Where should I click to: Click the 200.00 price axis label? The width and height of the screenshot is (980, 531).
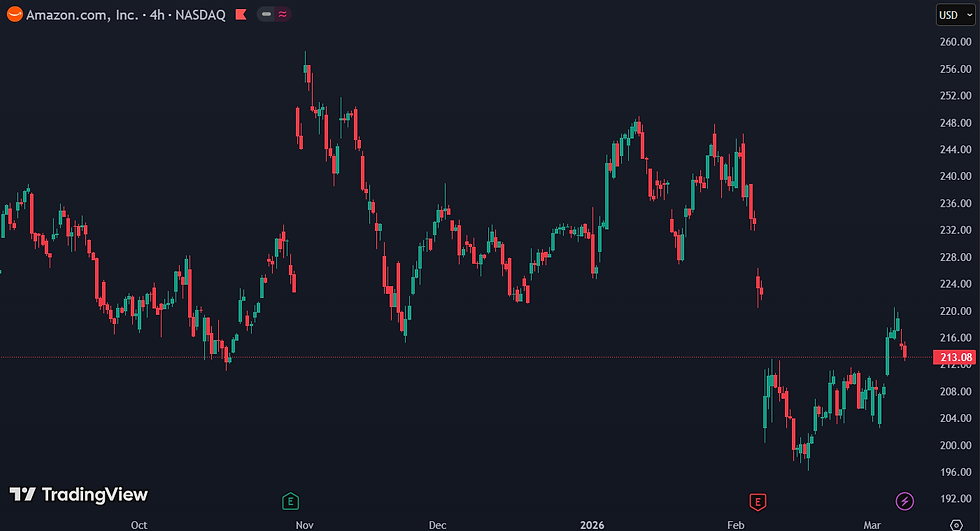click(956, 445)
